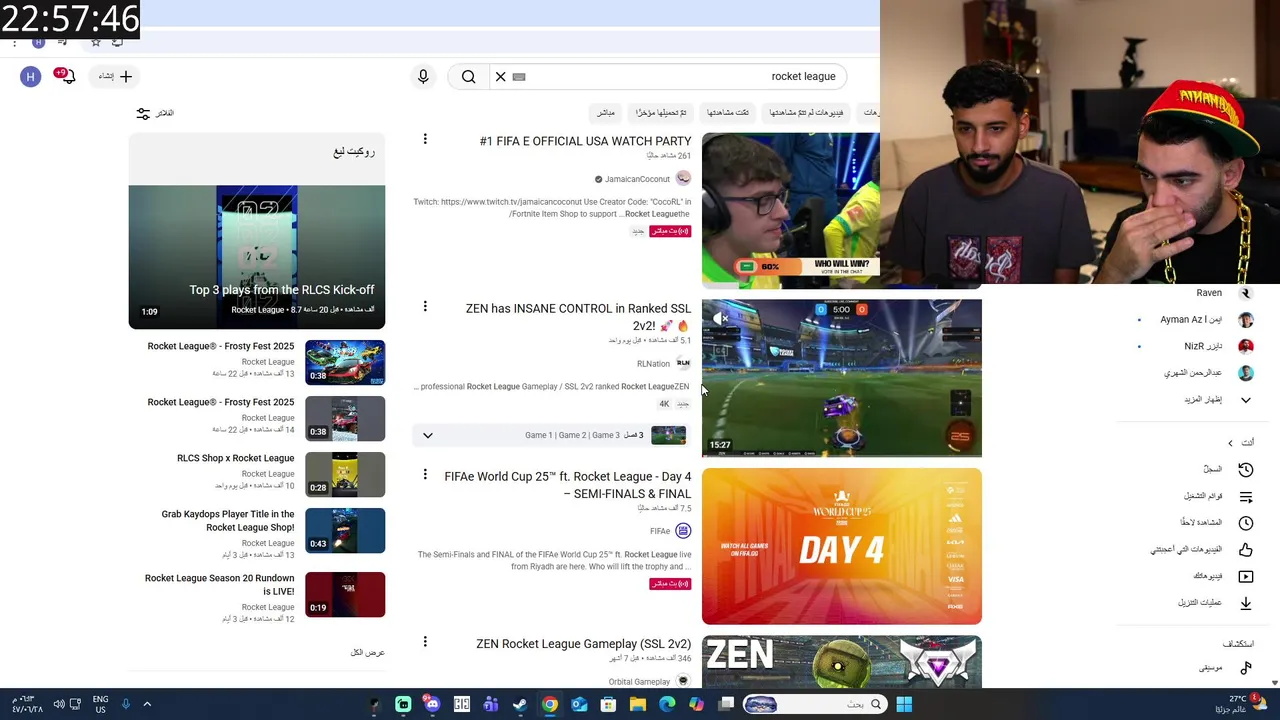1280x720 pixels.
Task: Open Windows Start button
Action: pyautogui.click(x=904, y=705)
